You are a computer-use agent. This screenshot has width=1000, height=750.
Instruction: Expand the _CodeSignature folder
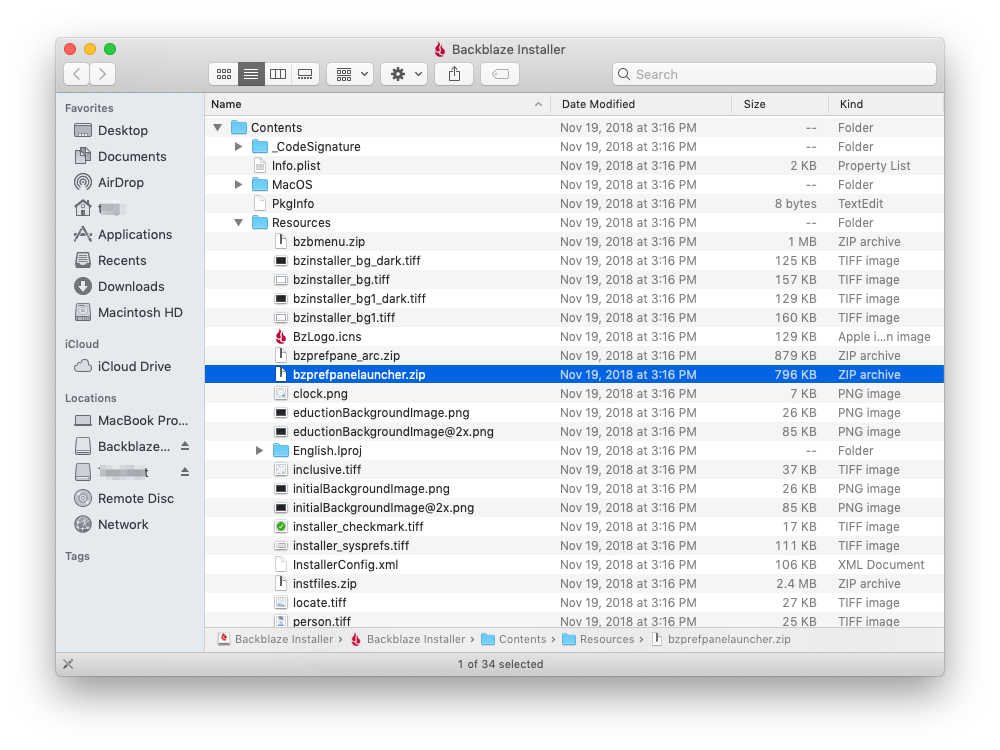239,147
